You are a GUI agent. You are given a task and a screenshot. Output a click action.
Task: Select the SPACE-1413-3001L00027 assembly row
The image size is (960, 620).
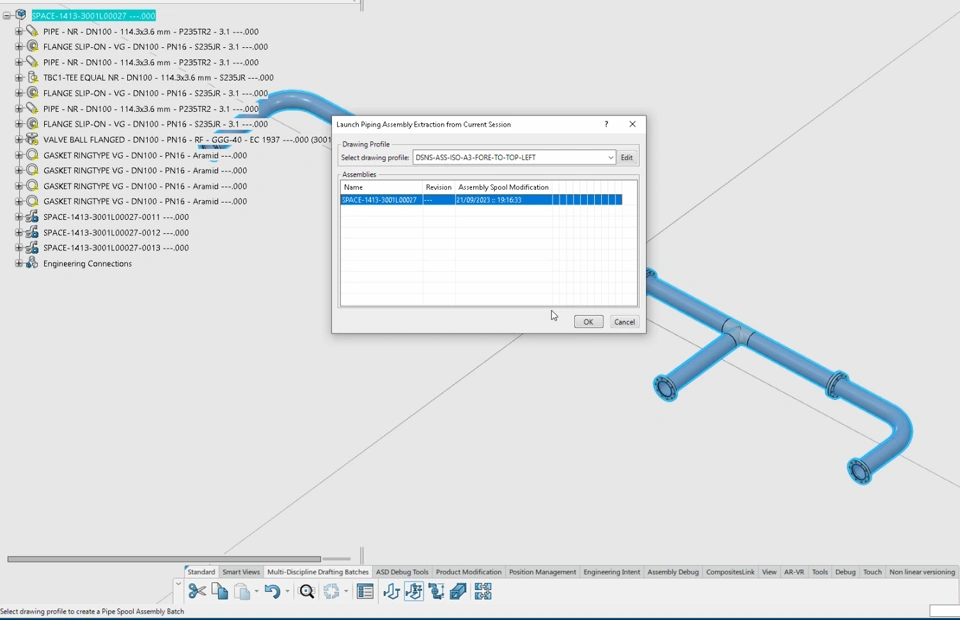tap(481, 200)
